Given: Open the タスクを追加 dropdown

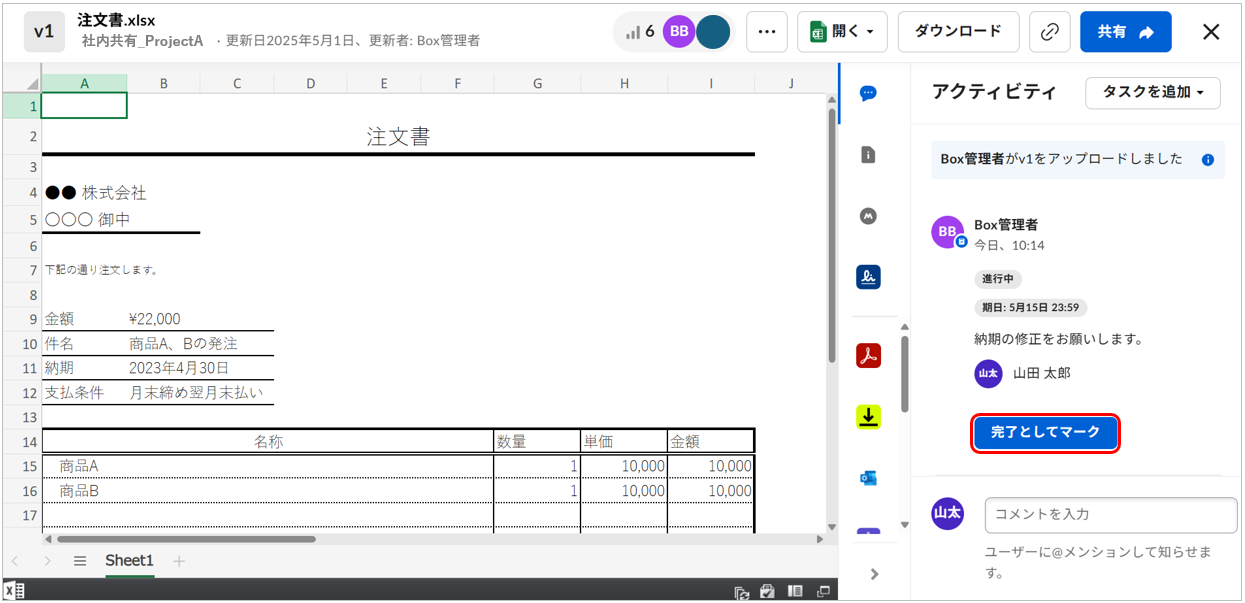Looking at the screenshot, I should pos(1153,92).
